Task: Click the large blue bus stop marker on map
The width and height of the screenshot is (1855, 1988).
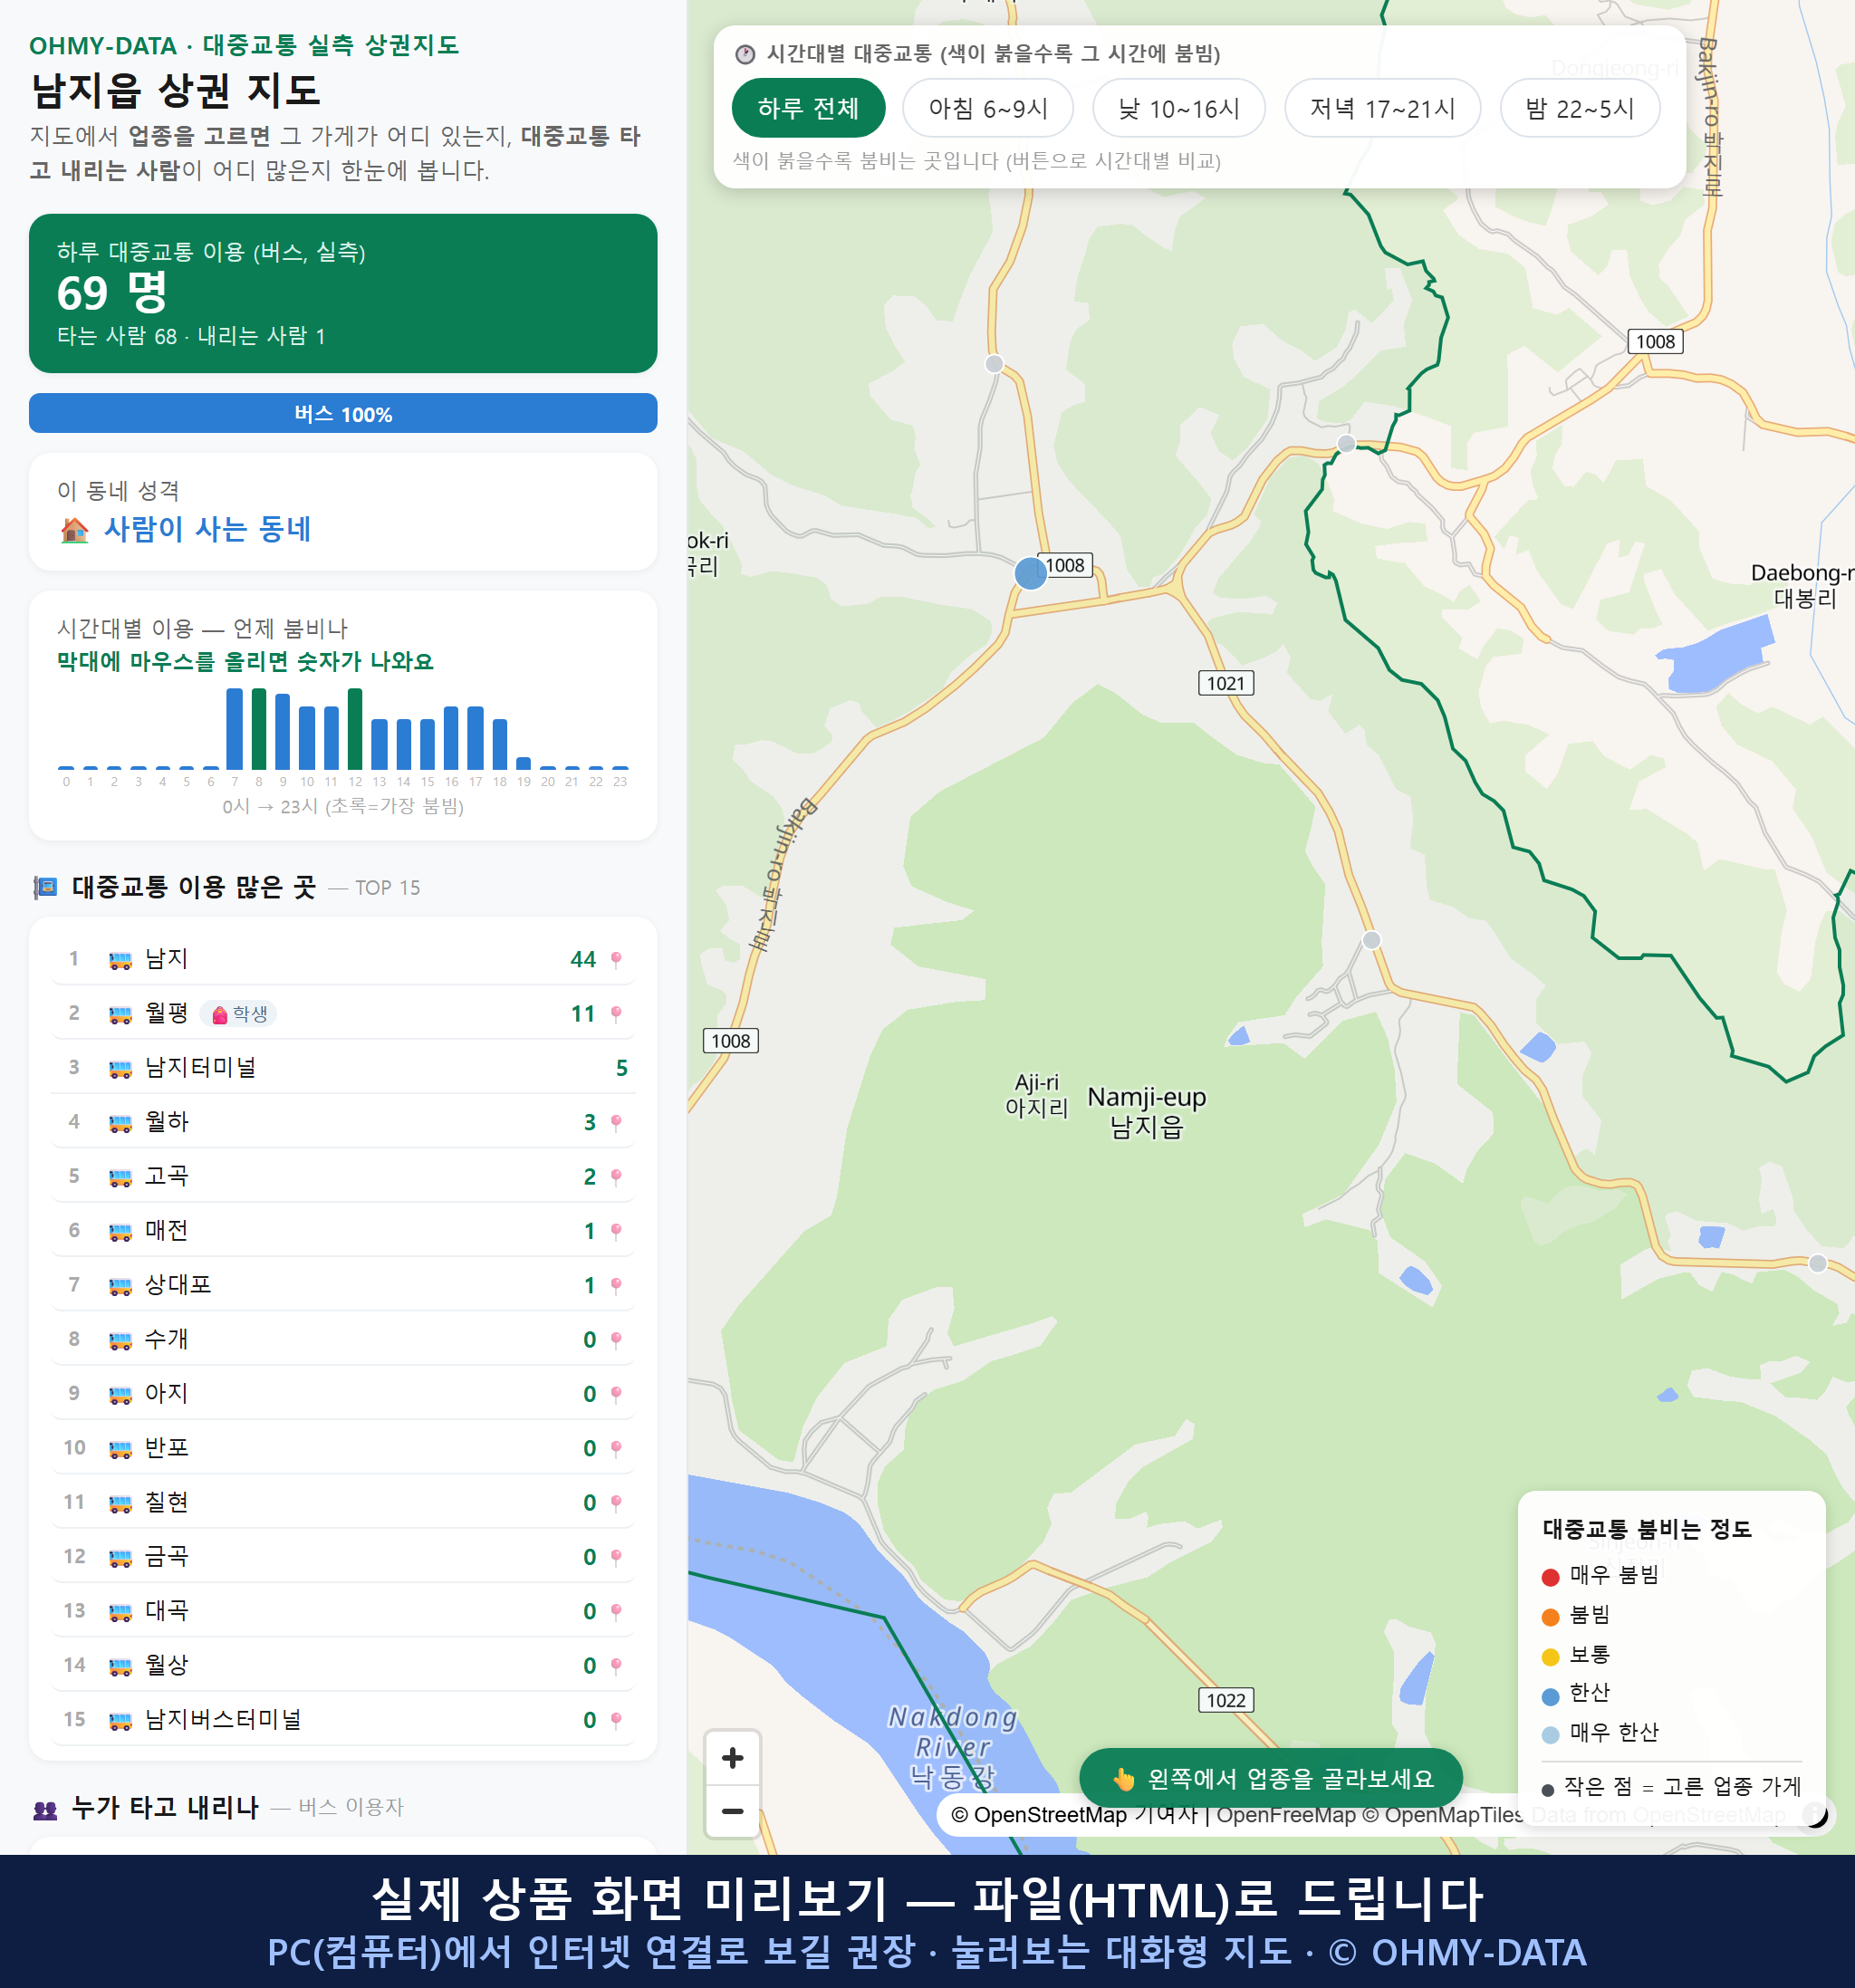Action: [x=1030, y=573]
